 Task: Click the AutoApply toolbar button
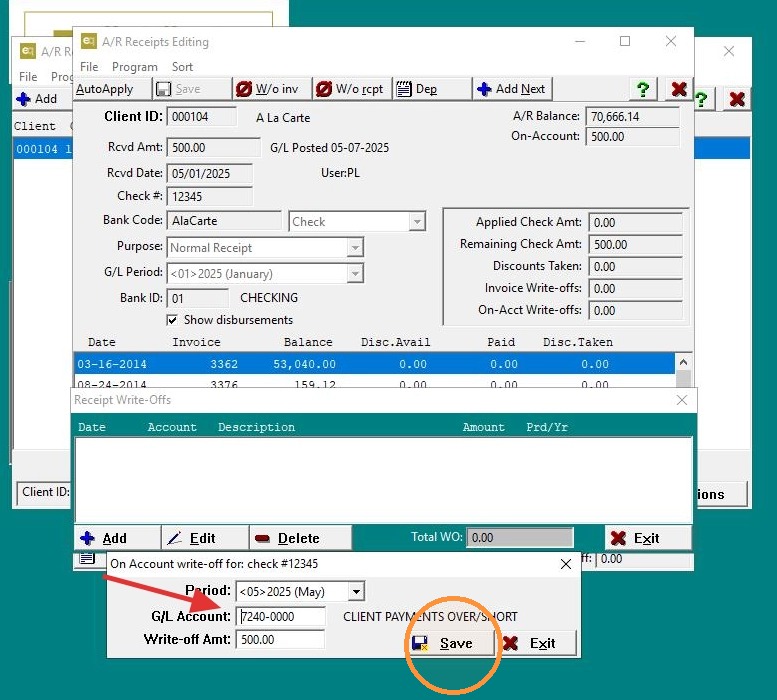[112, 89]
